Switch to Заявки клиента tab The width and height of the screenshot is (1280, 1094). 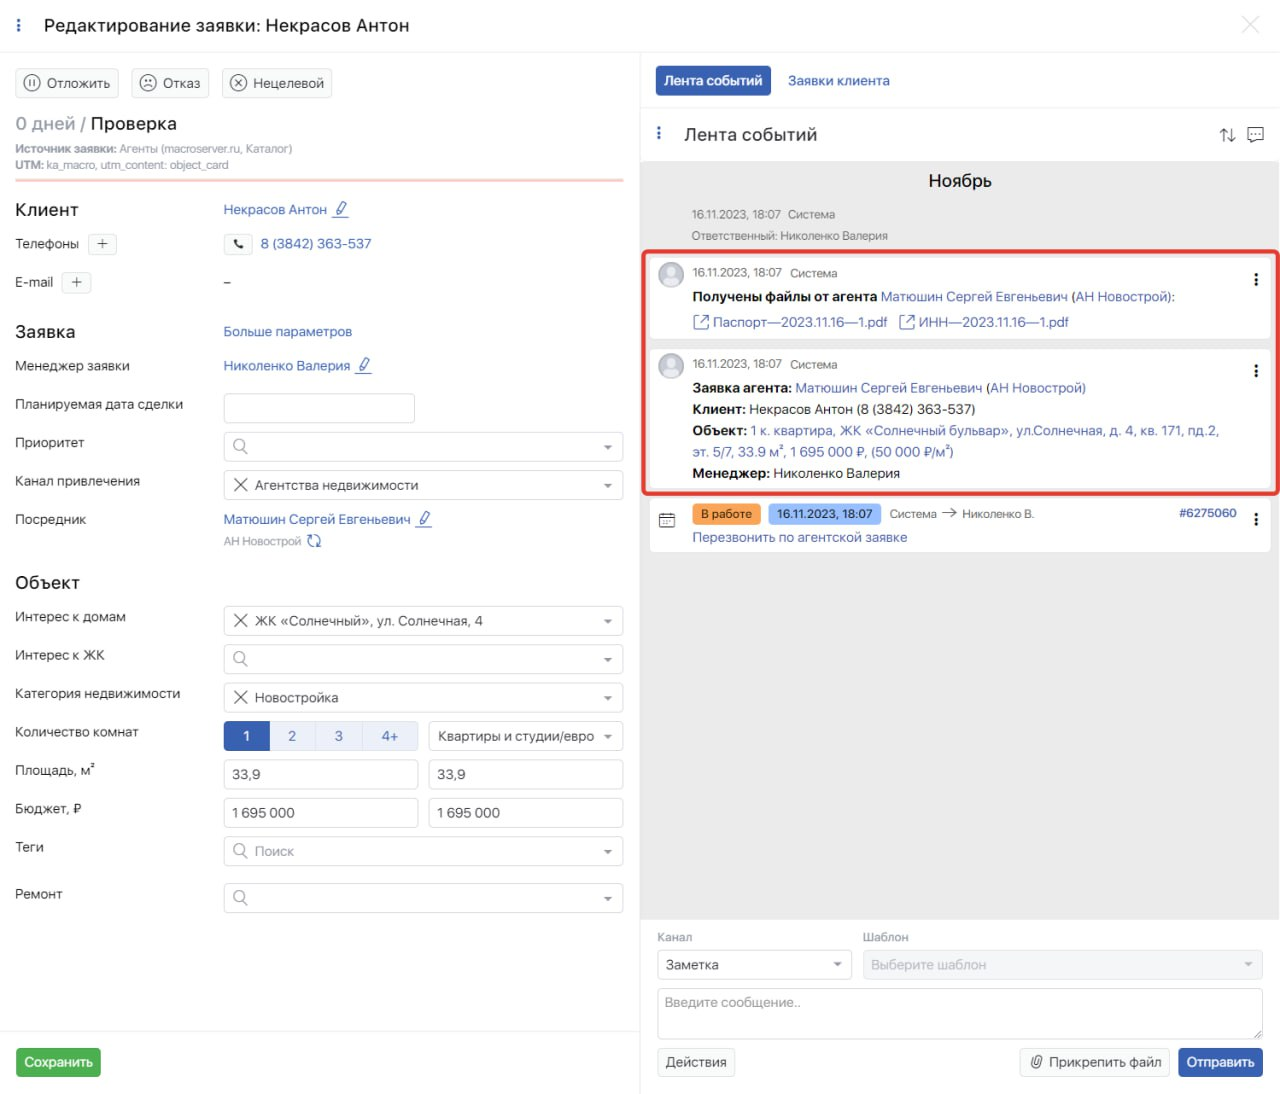(838, 81)
